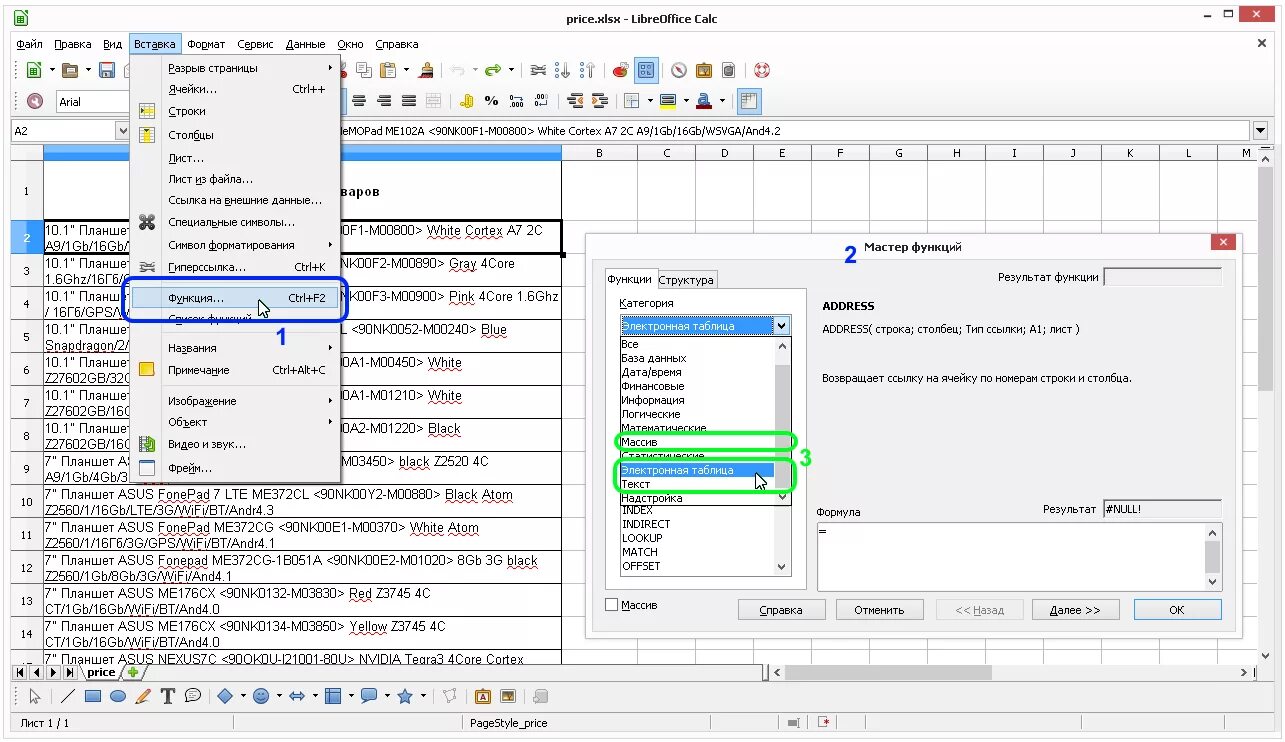This screenshot has width=1285, height=742.
Task: Click the font color A swatch
Action: point(704,101)
